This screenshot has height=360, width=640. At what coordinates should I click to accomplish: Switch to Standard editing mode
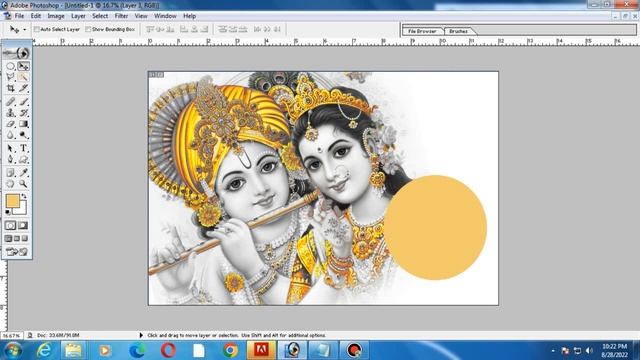point(11,225)
